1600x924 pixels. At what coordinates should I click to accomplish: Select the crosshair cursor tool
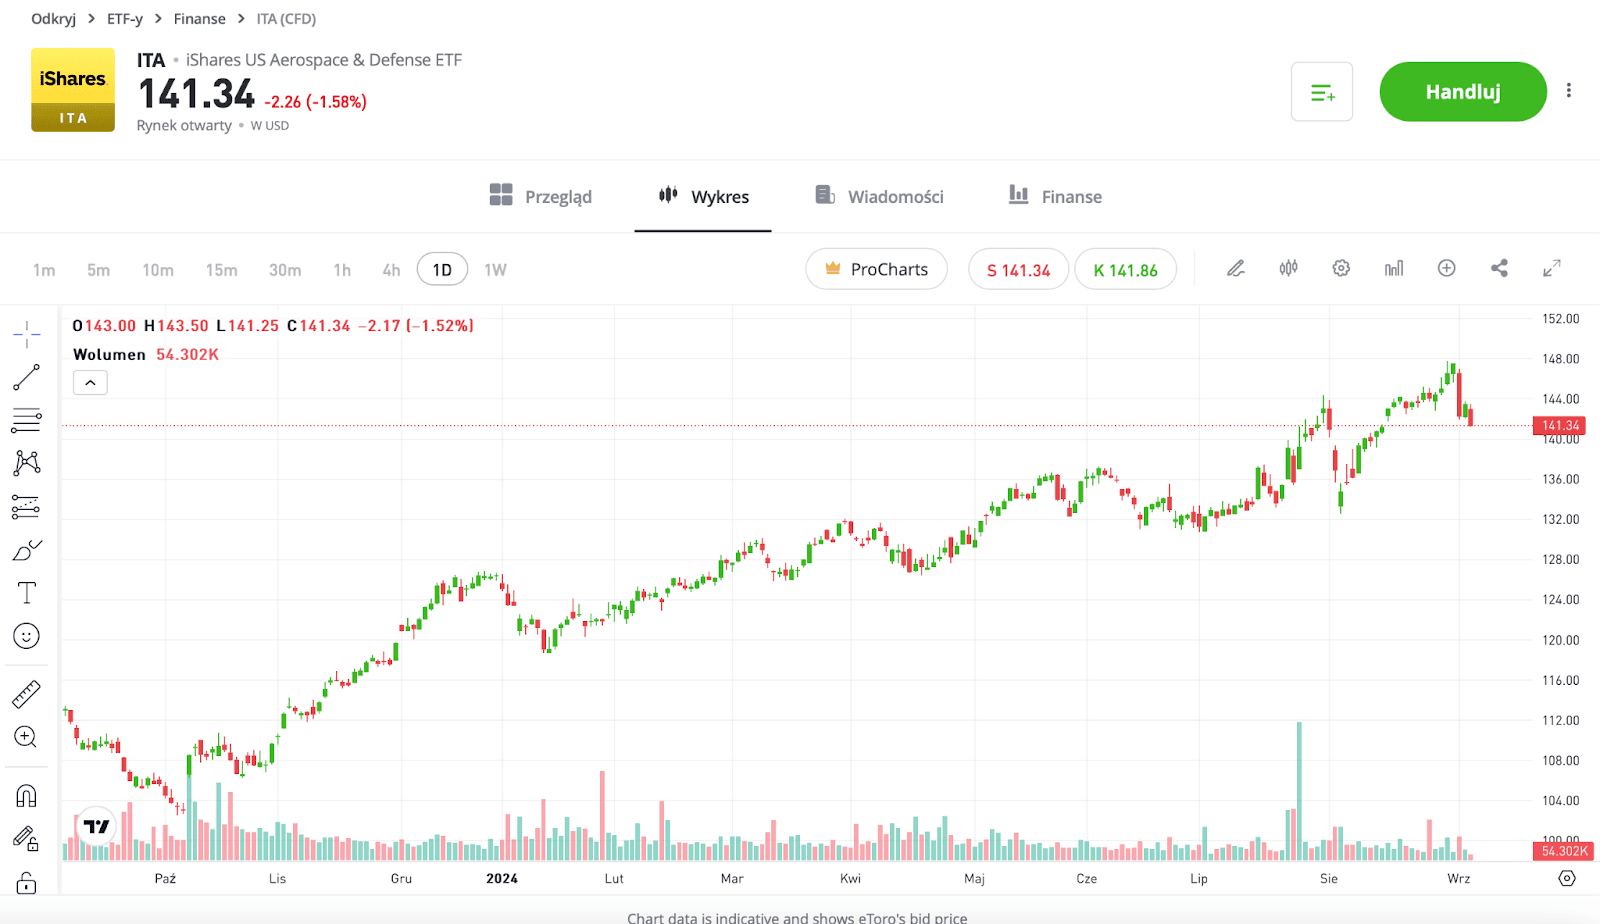(27, 334)
